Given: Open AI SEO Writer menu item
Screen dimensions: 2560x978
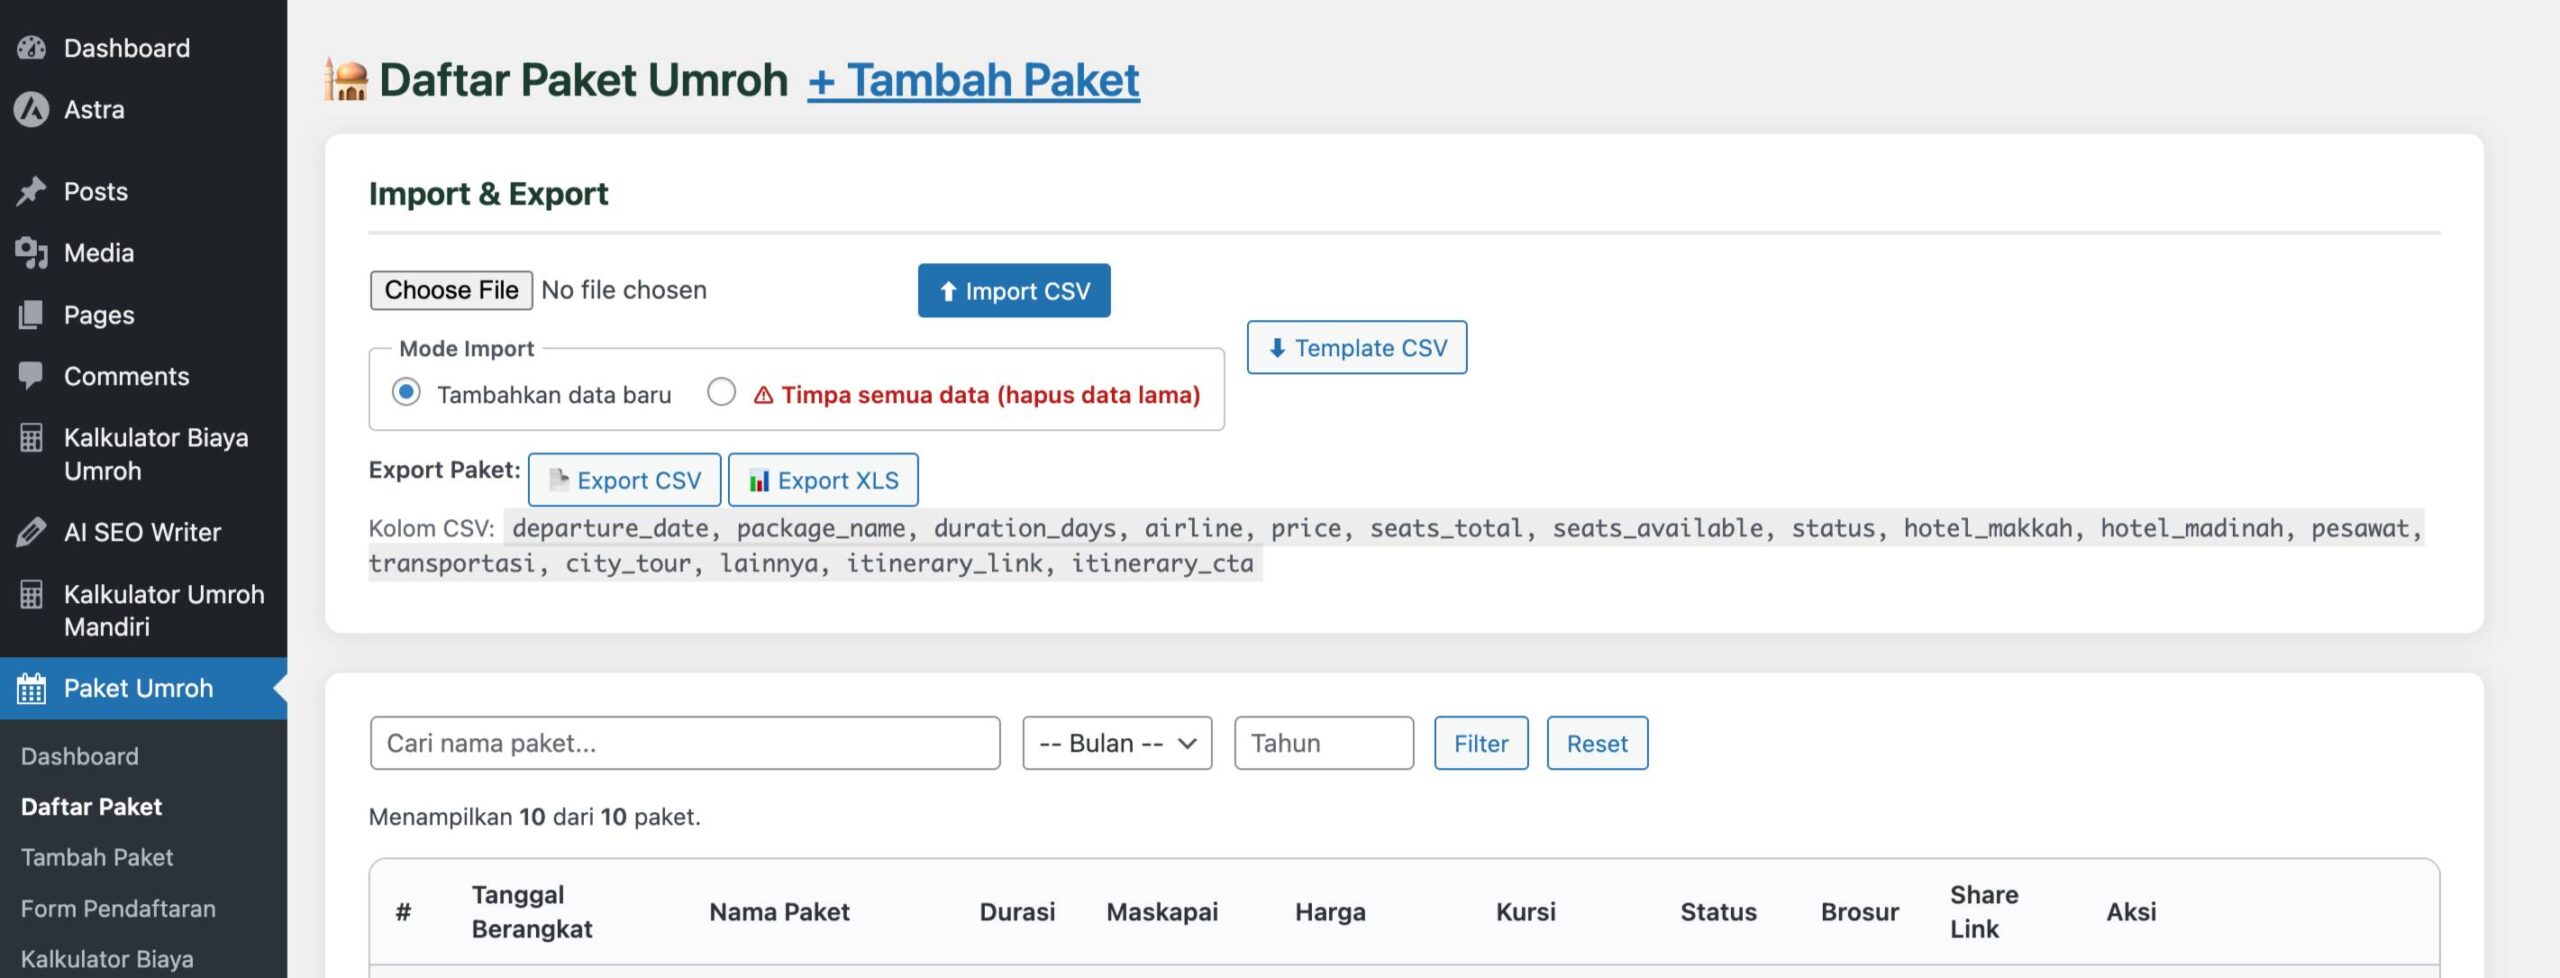Looking at the screenshot, I should (x=143, y=532).
